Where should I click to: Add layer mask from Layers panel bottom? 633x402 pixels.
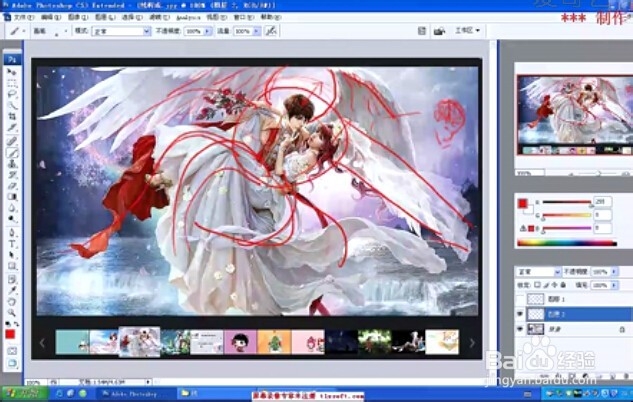572,376
